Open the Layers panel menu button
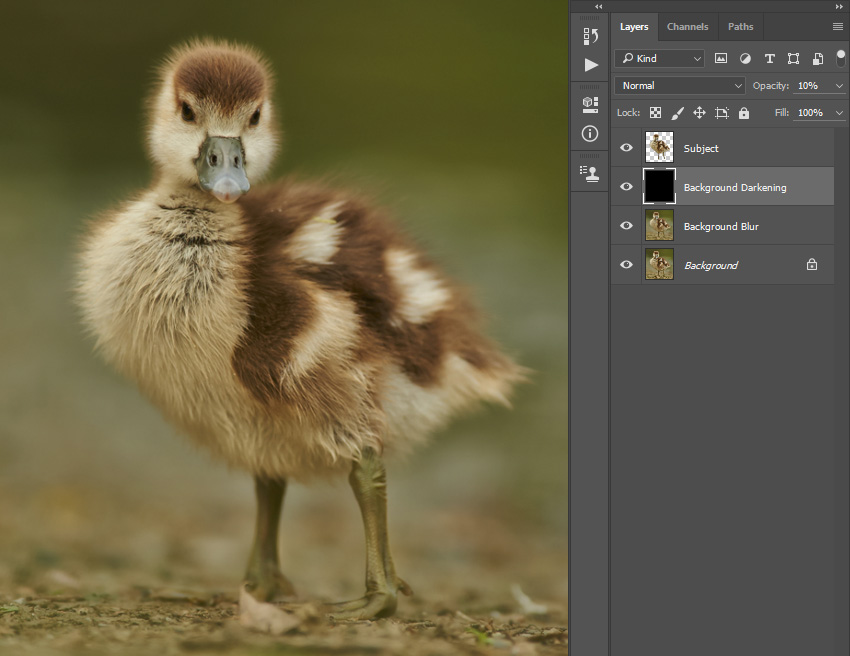Viewport: 850px width, 656px height. pyautogui.click(x=838, y=27)
